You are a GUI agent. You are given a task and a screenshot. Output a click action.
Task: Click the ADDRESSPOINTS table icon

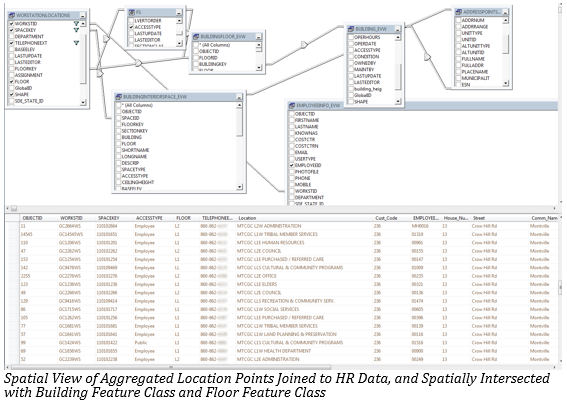(x=459, y=12)
